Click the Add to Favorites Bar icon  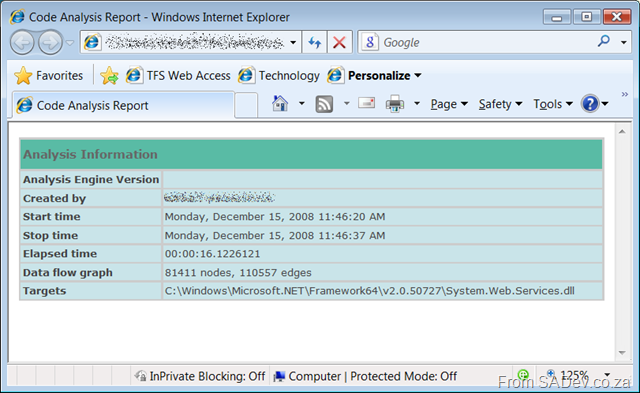pyautogui.click(x=109, y=75)
